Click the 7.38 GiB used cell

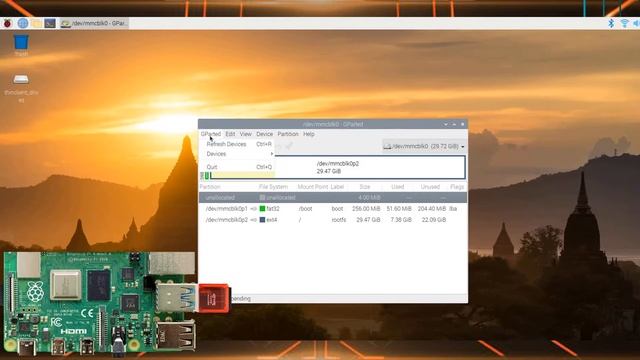tap(401, 220)
